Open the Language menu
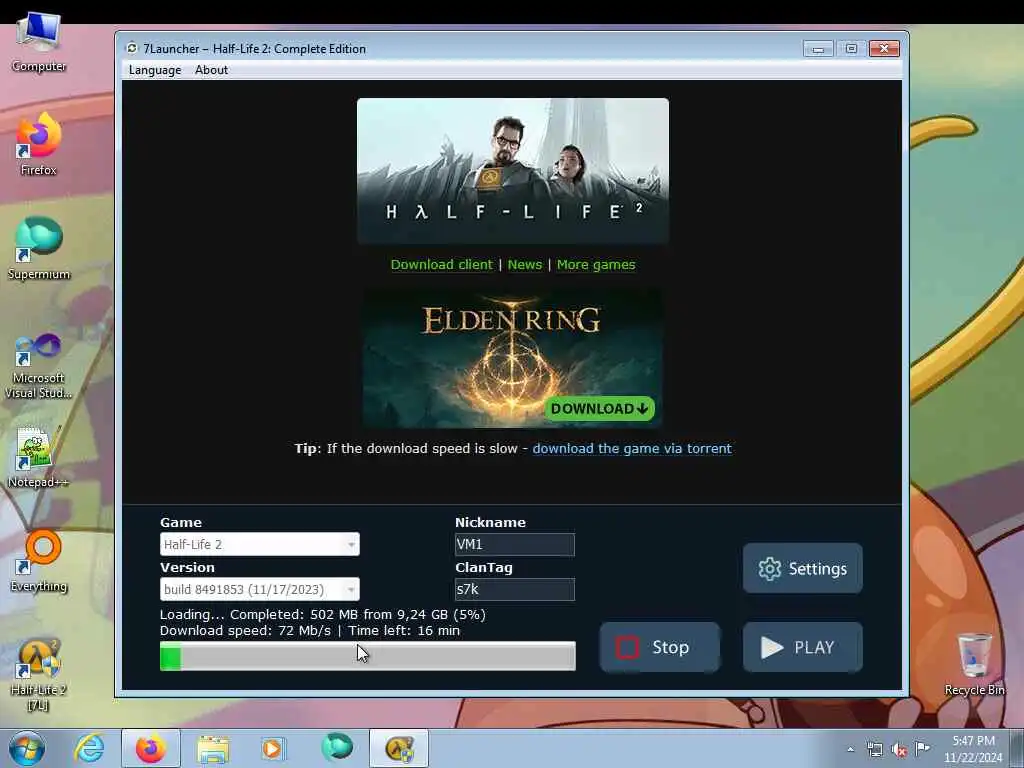 pos(155,70)
